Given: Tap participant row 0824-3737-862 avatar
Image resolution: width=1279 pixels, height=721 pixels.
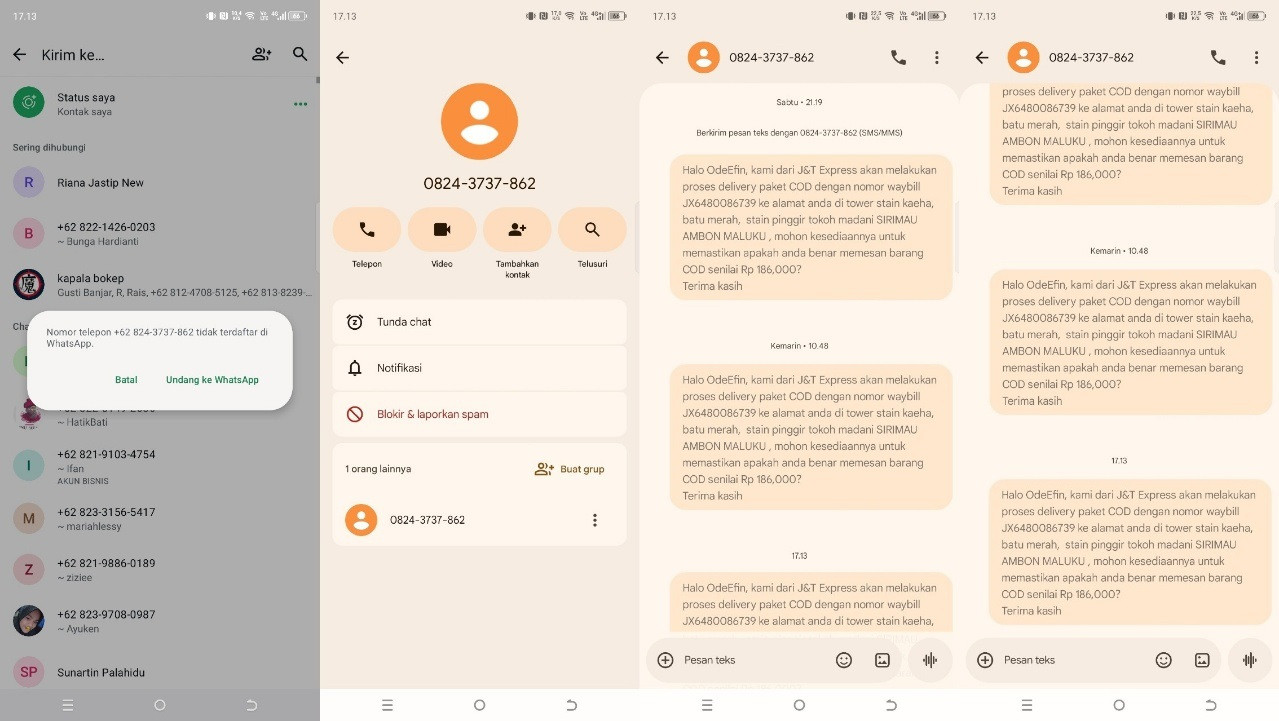Looking at the screenshot, I should coord(361,520).
